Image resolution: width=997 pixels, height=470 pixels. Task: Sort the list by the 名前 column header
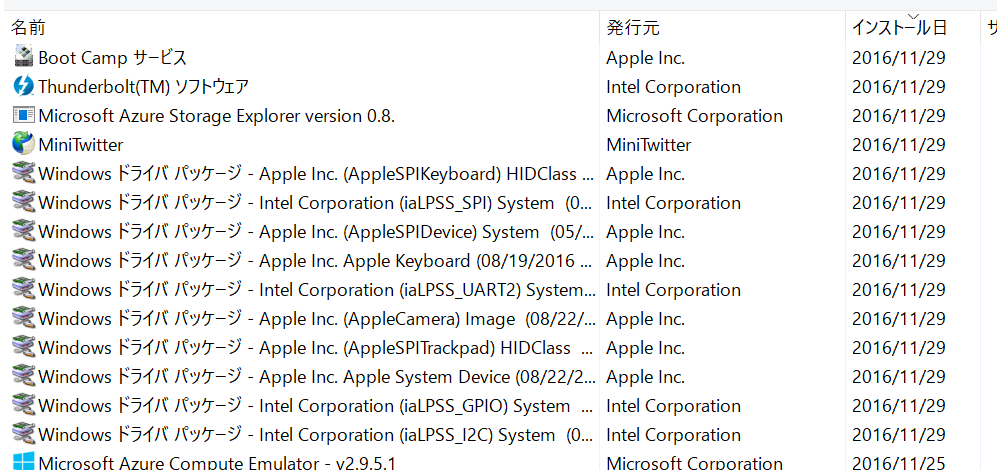29,27
